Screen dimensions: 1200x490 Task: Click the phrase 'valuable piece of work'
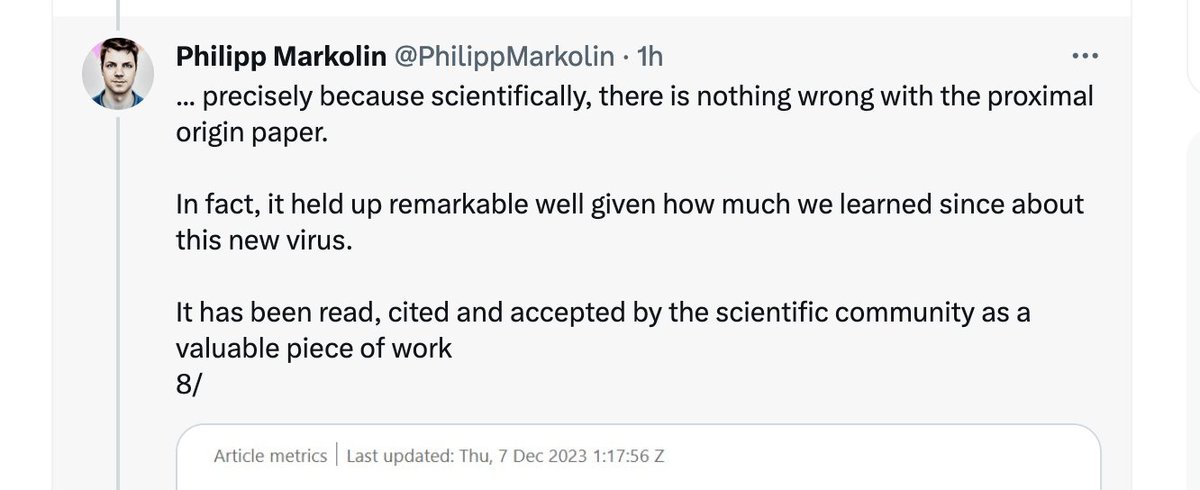click(x=314, y=350)
